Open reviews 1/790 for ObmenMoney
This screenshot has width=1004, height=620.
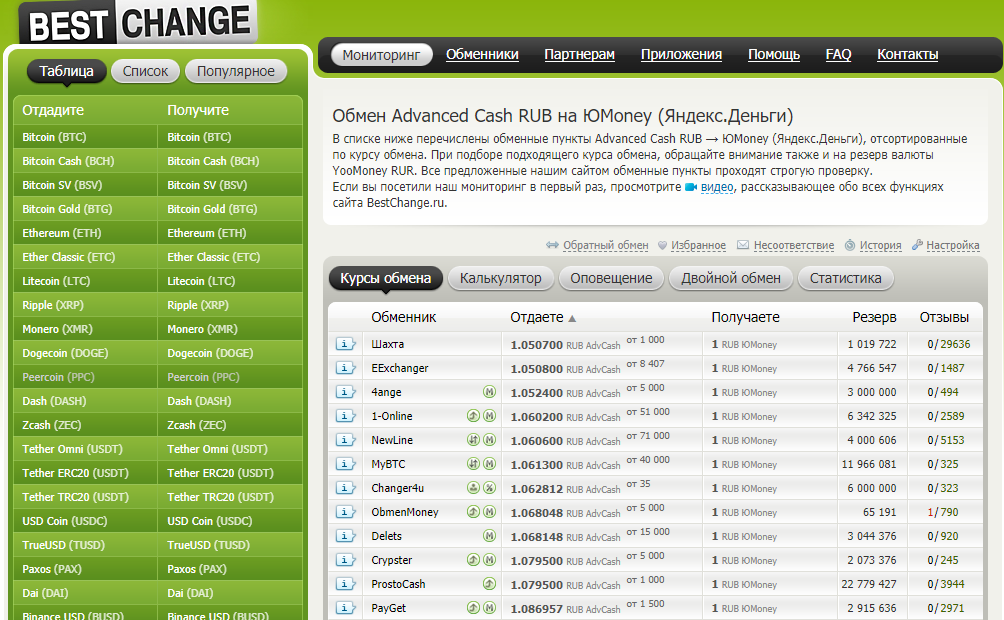943,512
